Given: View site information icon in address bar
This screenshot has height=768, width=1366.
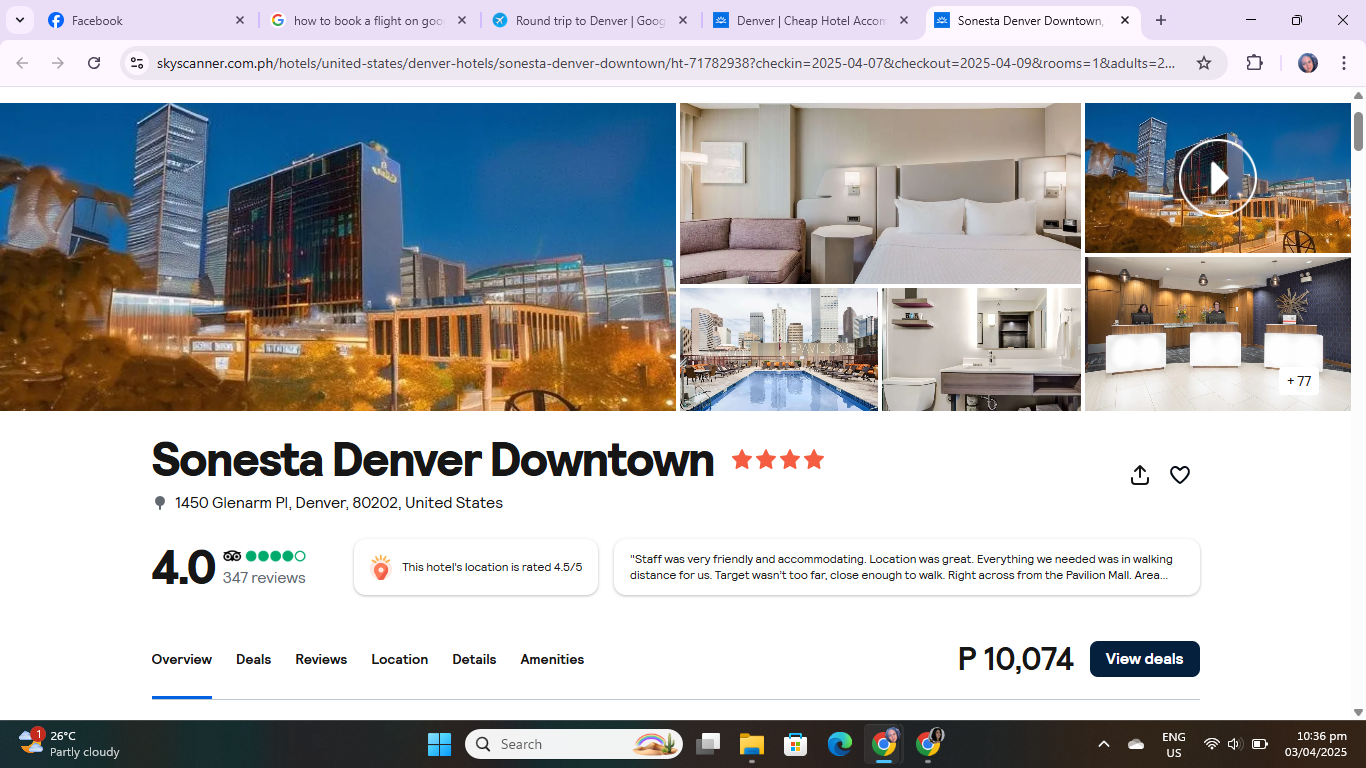Looking at the screenshot, I should coord(137,63).
